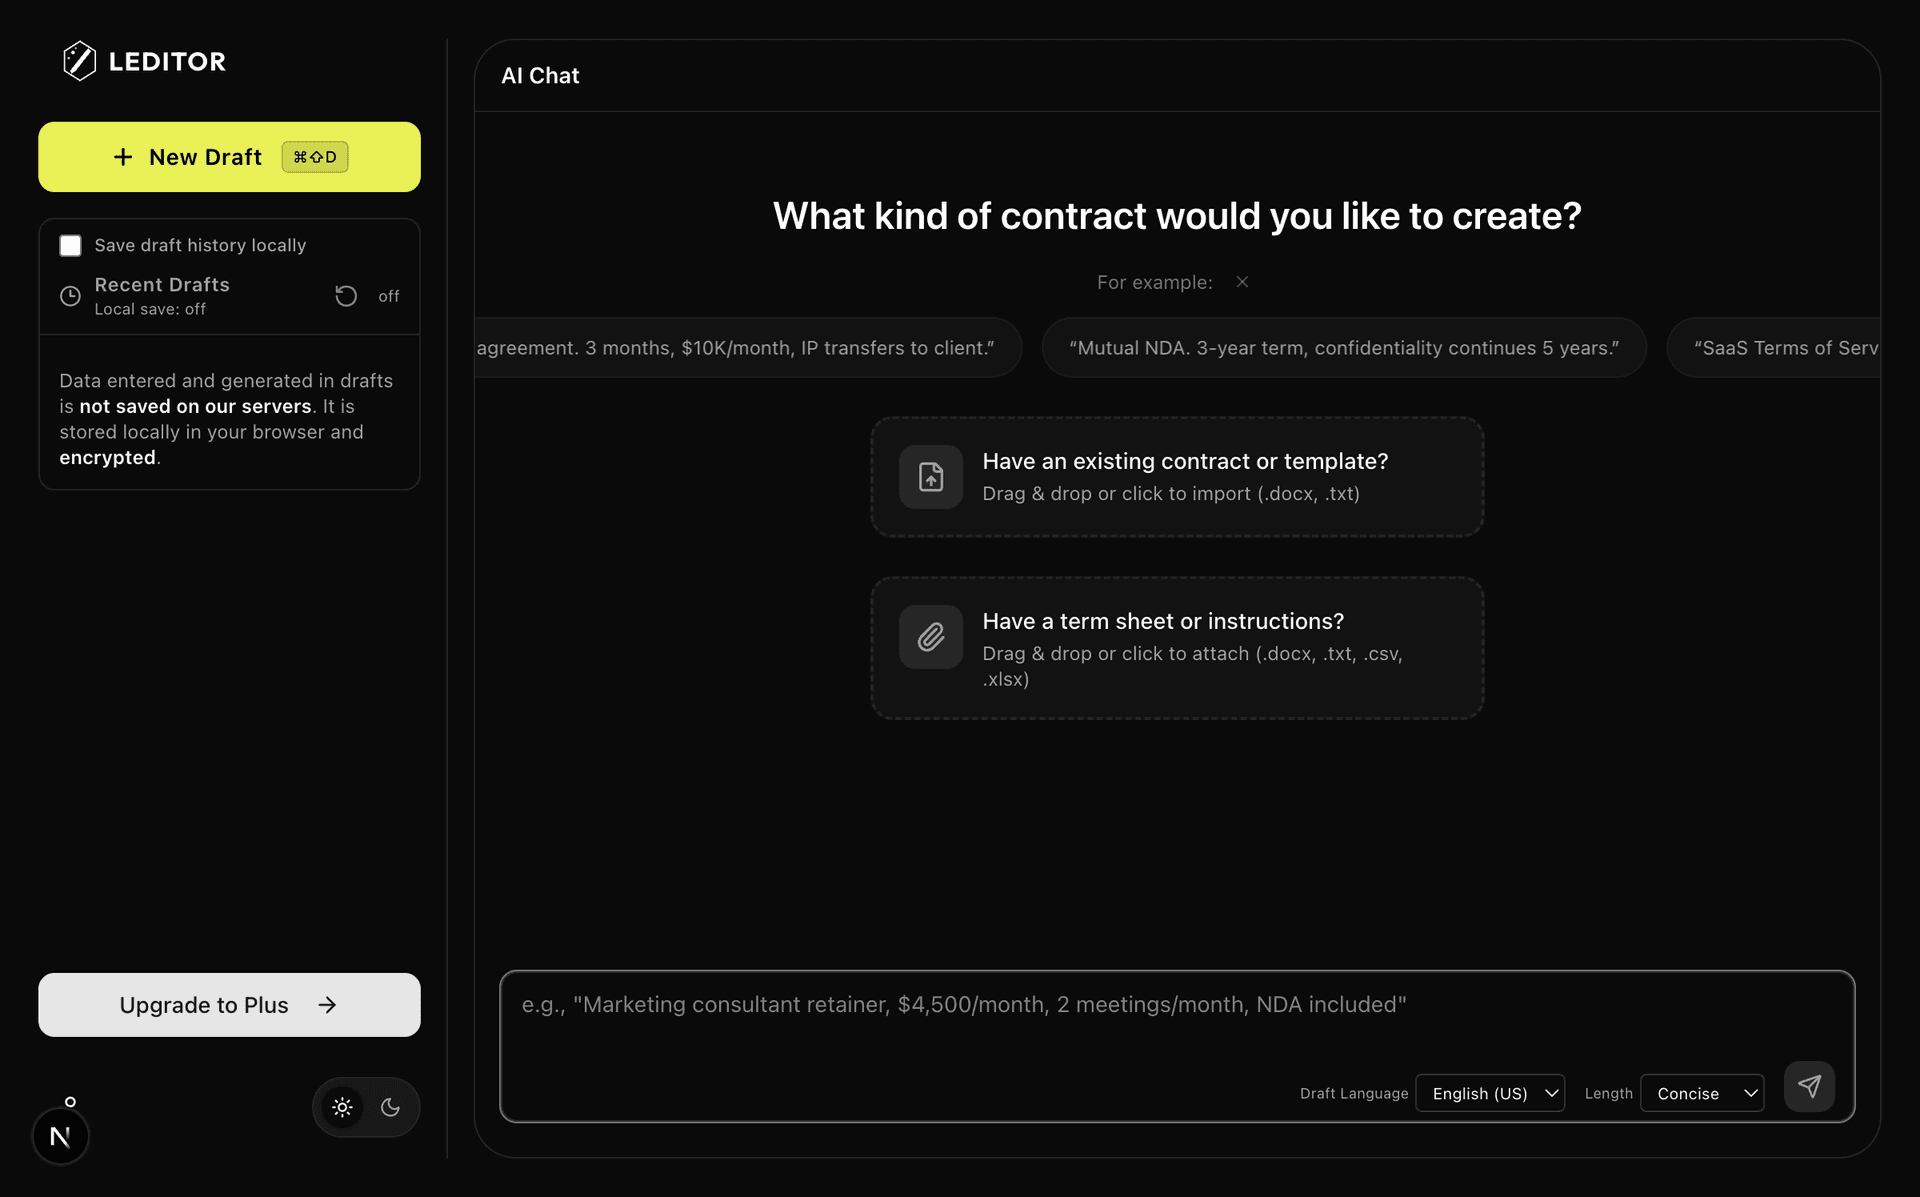Dismiss the examples with the X
1920x1197 pixels.
click(1241, 281)
